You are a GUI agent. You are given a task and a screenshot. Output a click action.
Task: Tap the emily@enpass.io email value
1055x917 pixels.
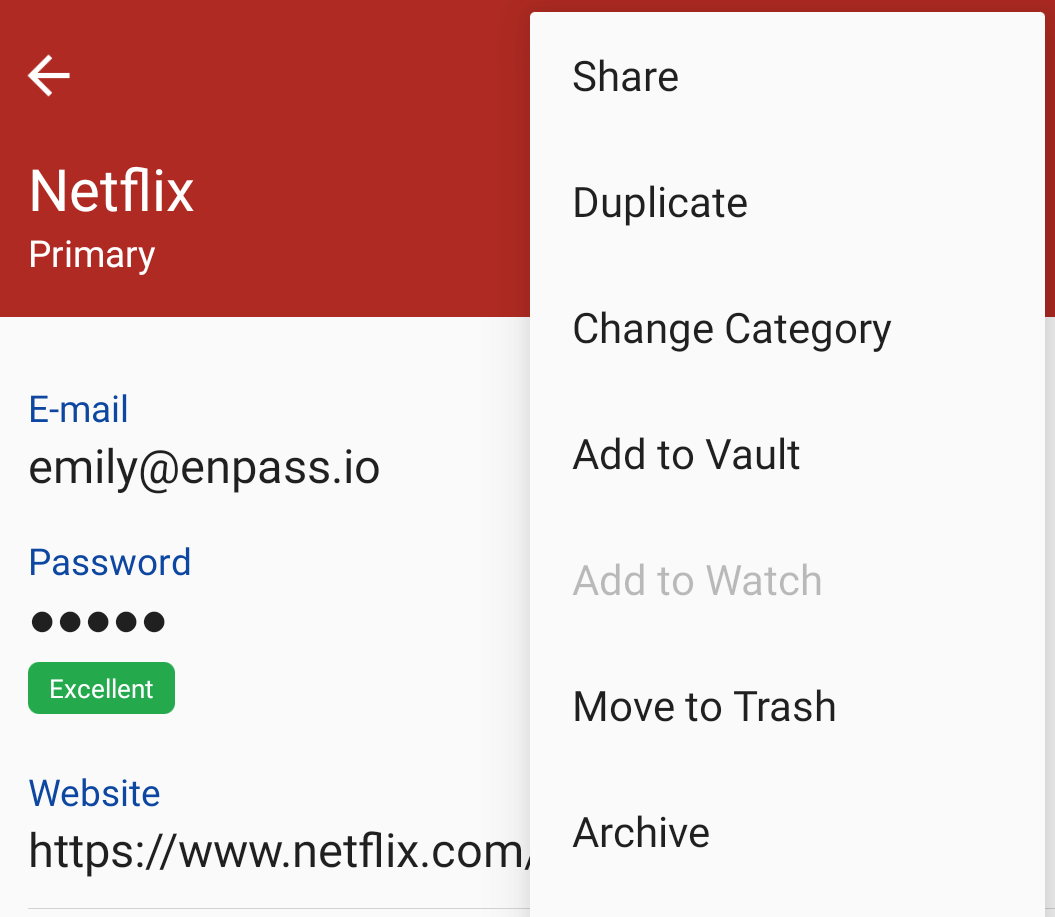point(205,468)
